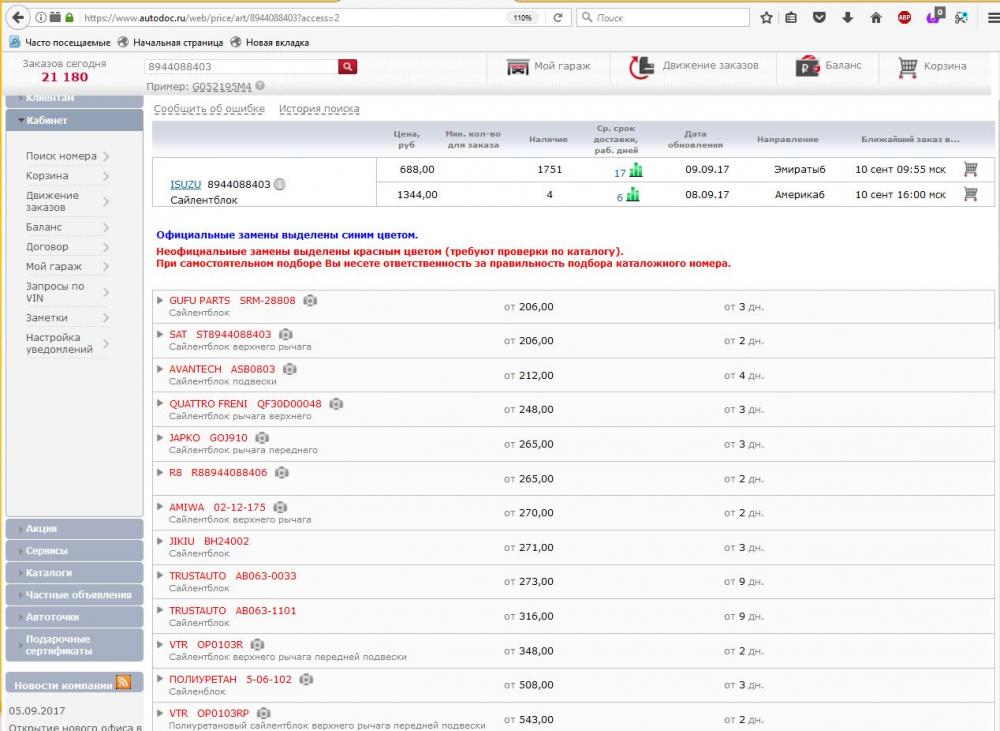Go to browser home page icon
This screenshot has height=731, width=1000.
[876, 18]
